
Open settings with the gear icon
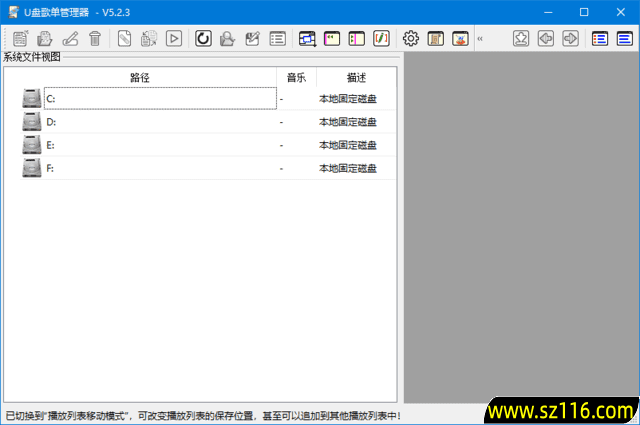coord(410,38)
